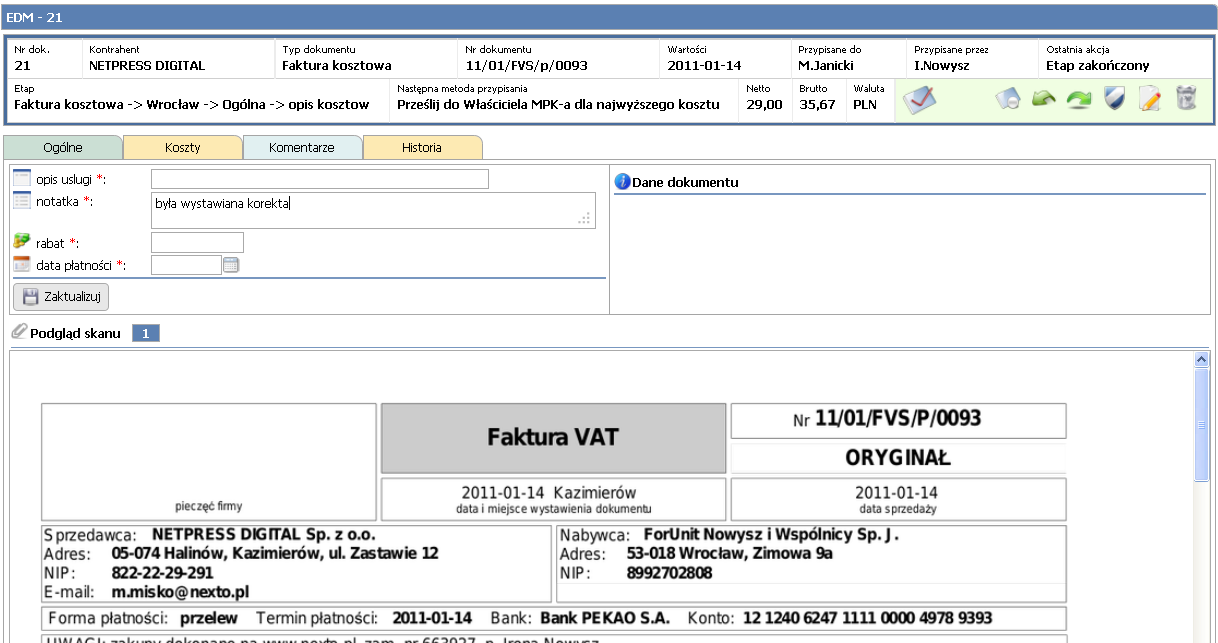
Task: Click the green right-pointing forward arrow icon
Action: point(1079,99)
